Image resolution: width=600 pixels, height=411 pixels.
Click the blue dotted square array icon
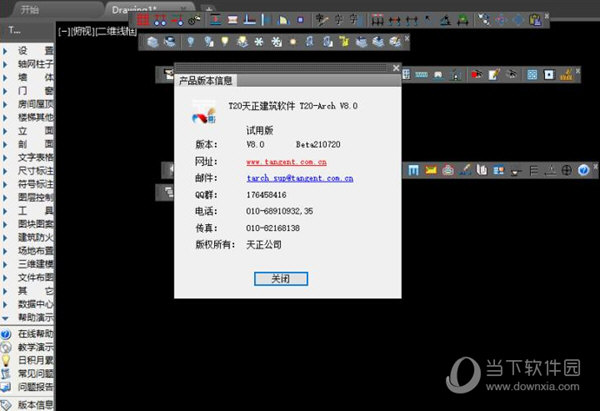(x=532, y=74)
